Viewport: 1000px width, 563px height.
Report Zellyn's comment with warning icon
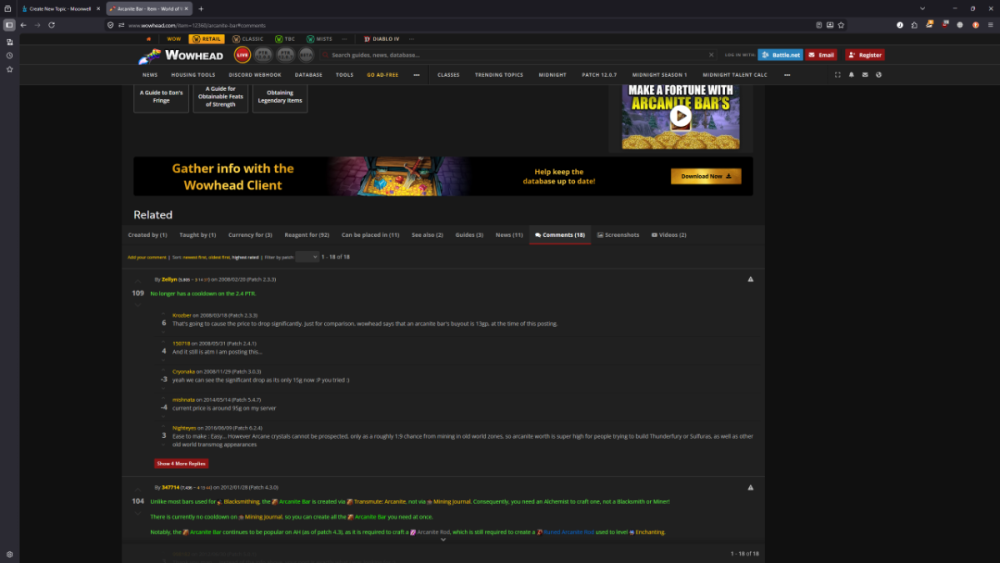pyautogui.click(x=751, y=279)
